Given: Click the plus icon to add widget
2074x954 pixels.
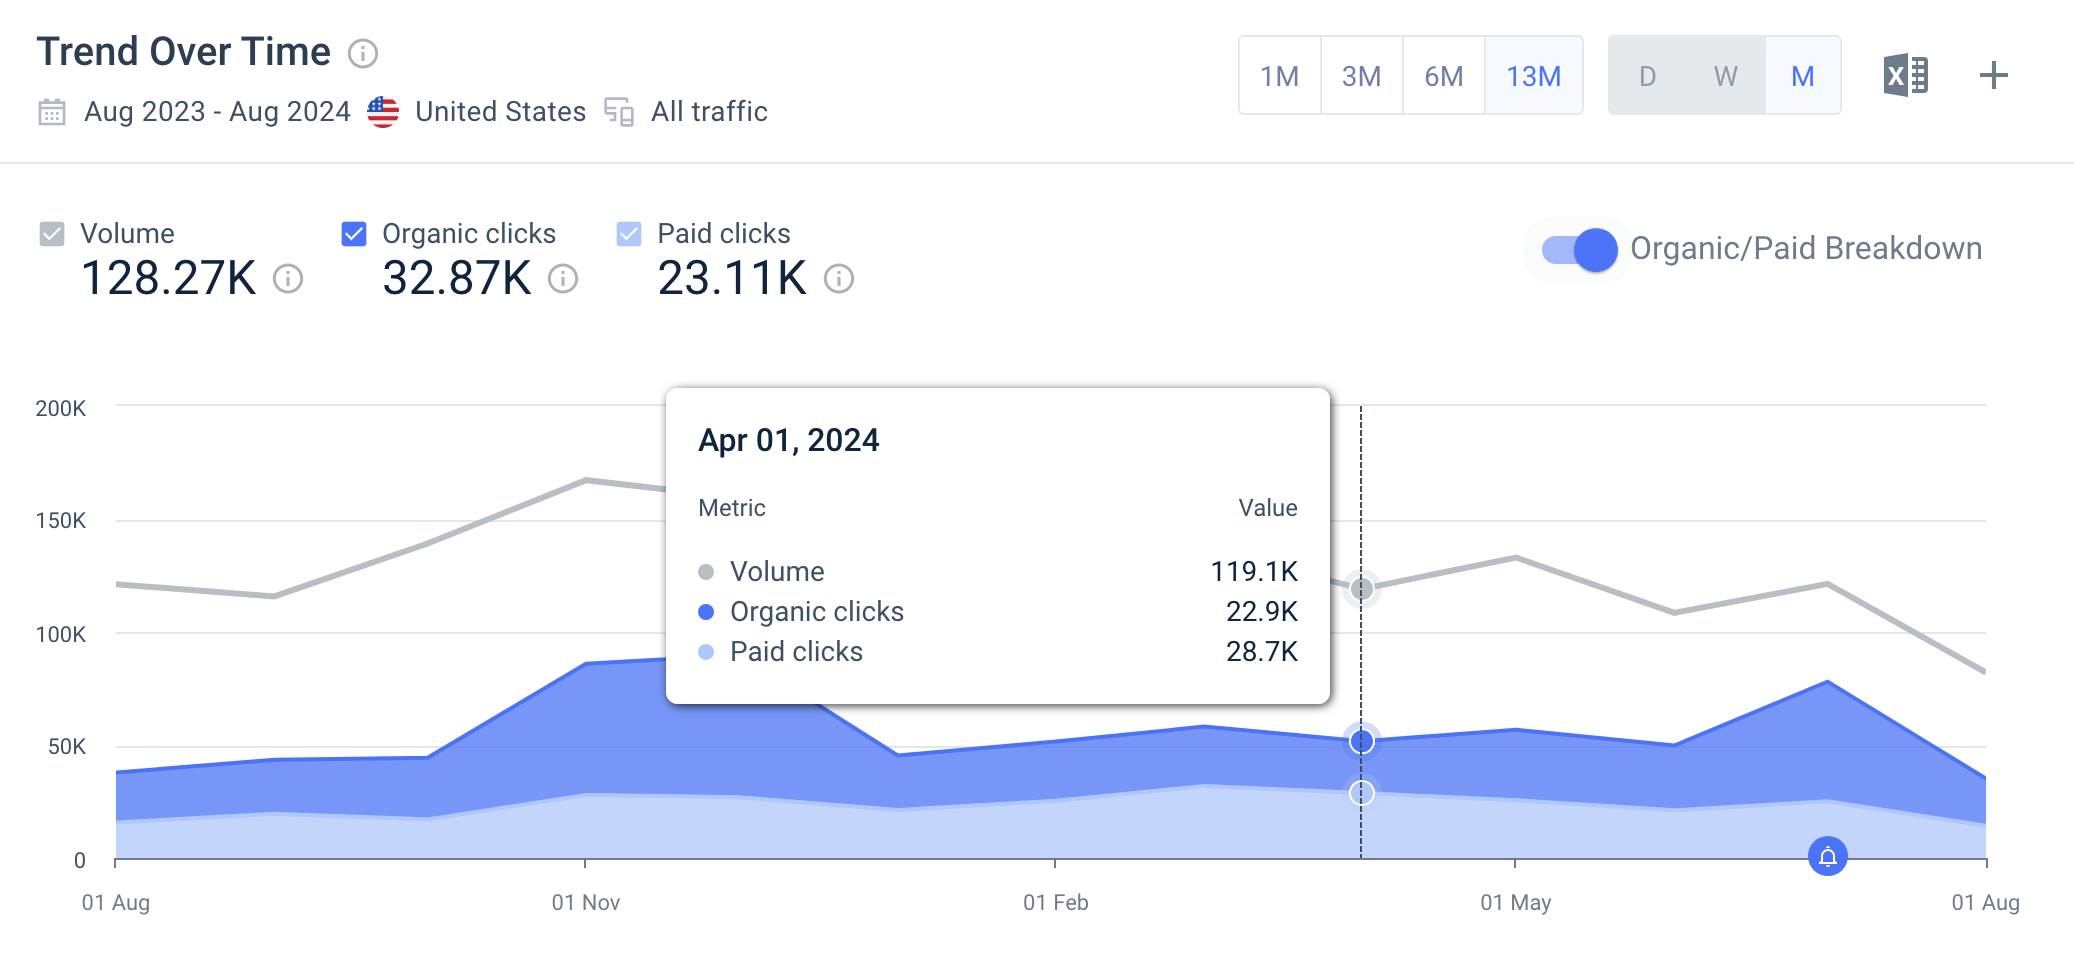Looking at the screenshot, I should click(1994, 75).
